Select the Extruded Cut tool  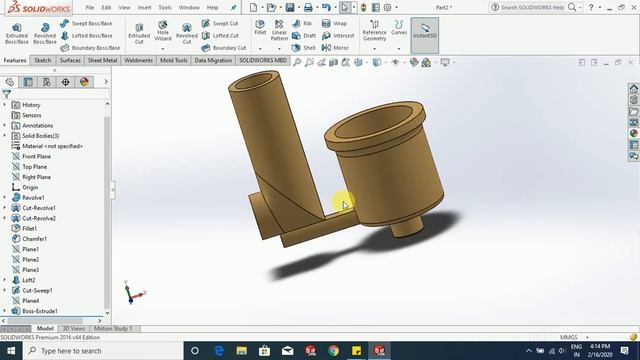tap(139, 33)
